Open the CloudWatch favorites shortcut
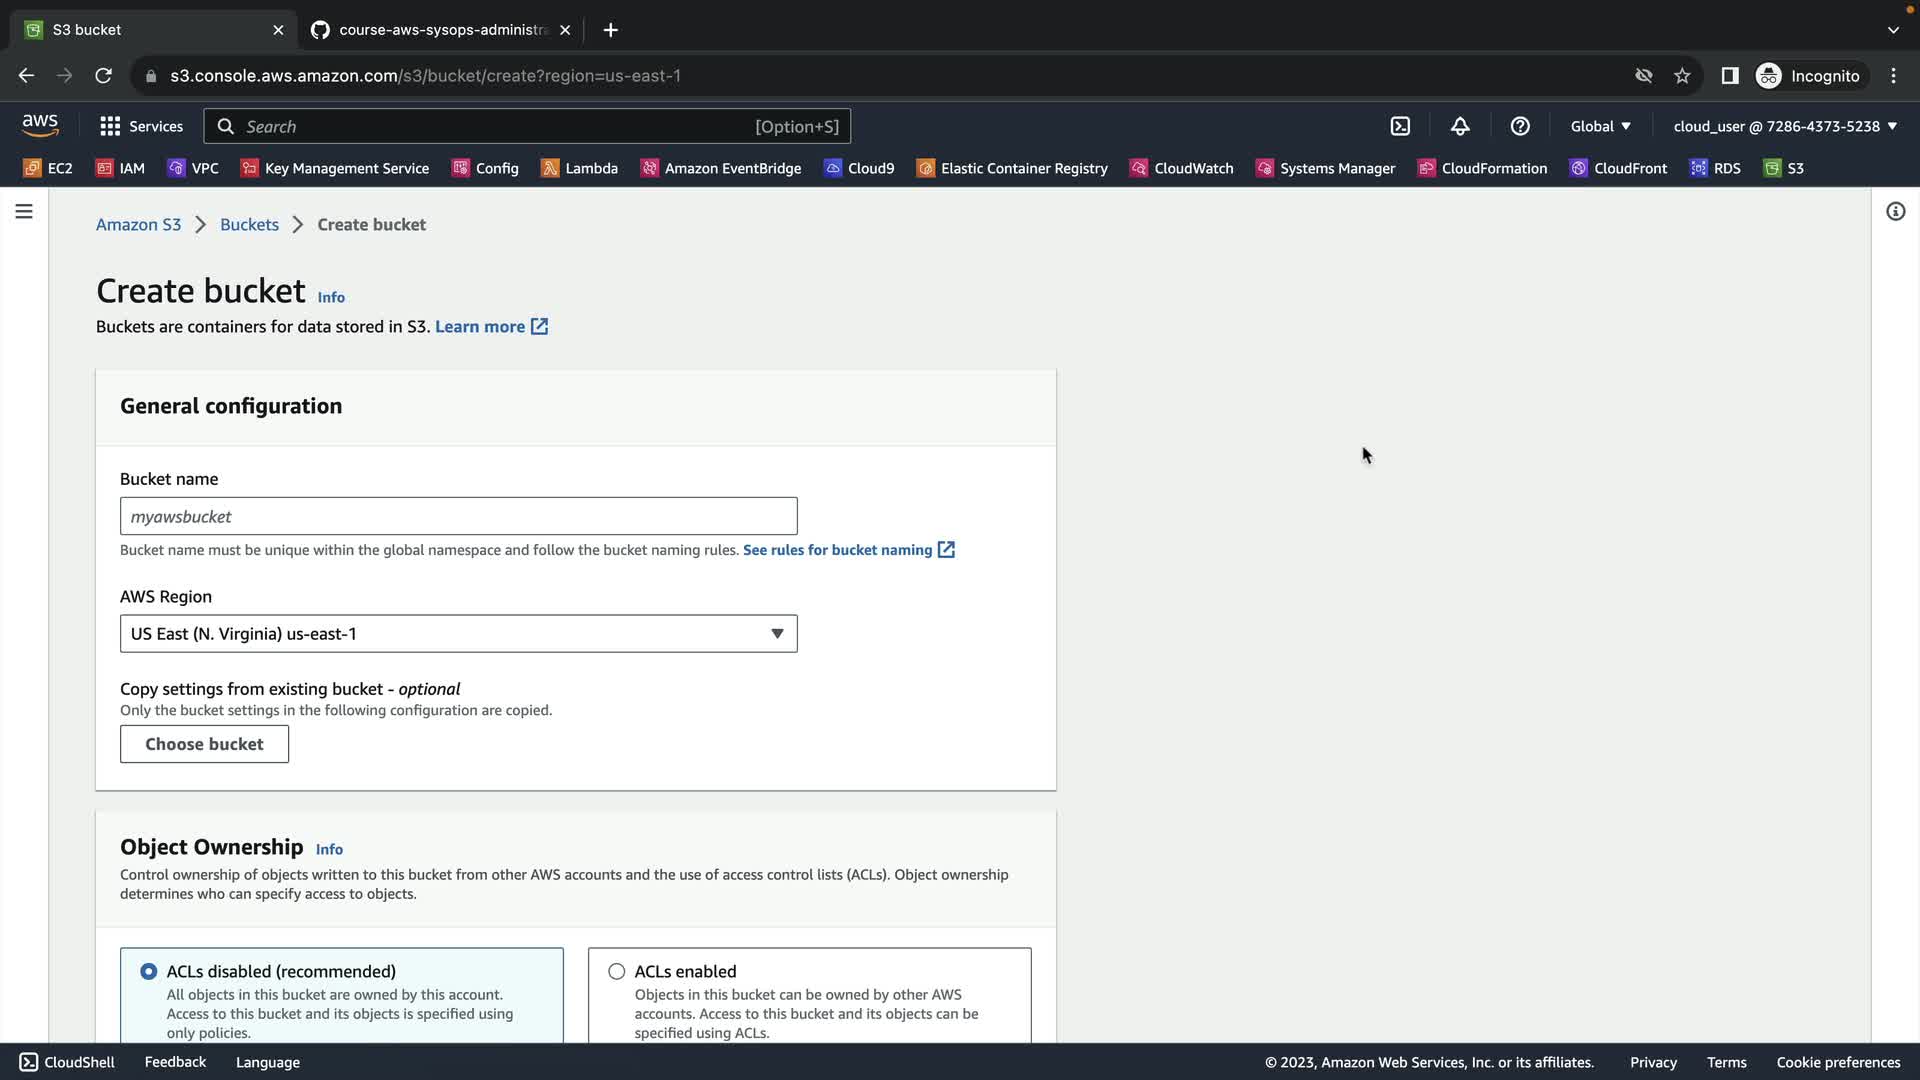 [x=1182, y=168]
